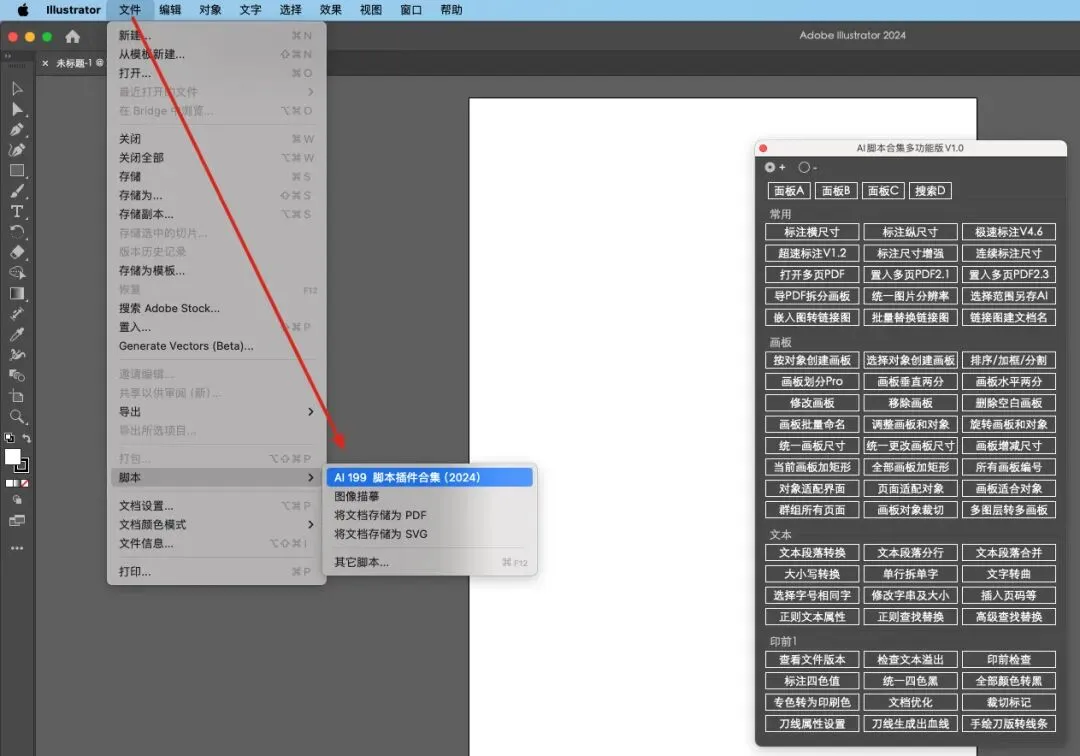This screenshot has height=756, width=1080.
Task: Switch to 搜索D tab
Action: [931, 191]
